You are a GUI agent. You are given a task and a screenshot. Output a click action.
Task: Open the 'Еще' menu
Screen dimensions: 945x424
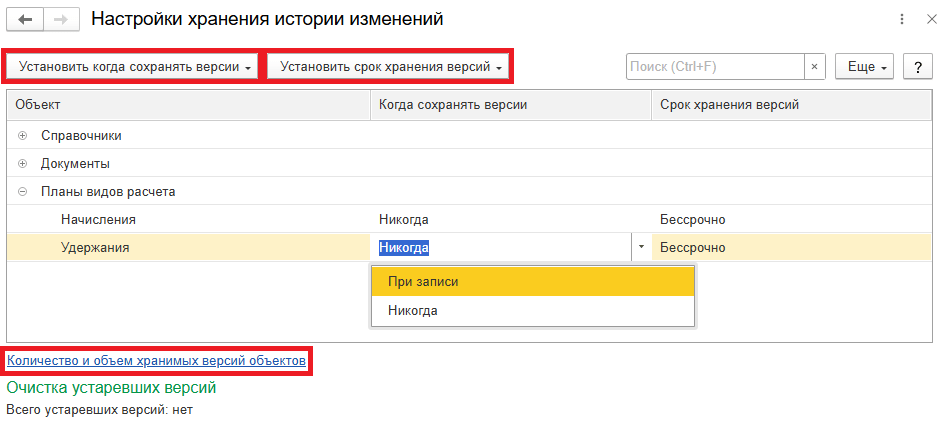(x=866, y=67)
